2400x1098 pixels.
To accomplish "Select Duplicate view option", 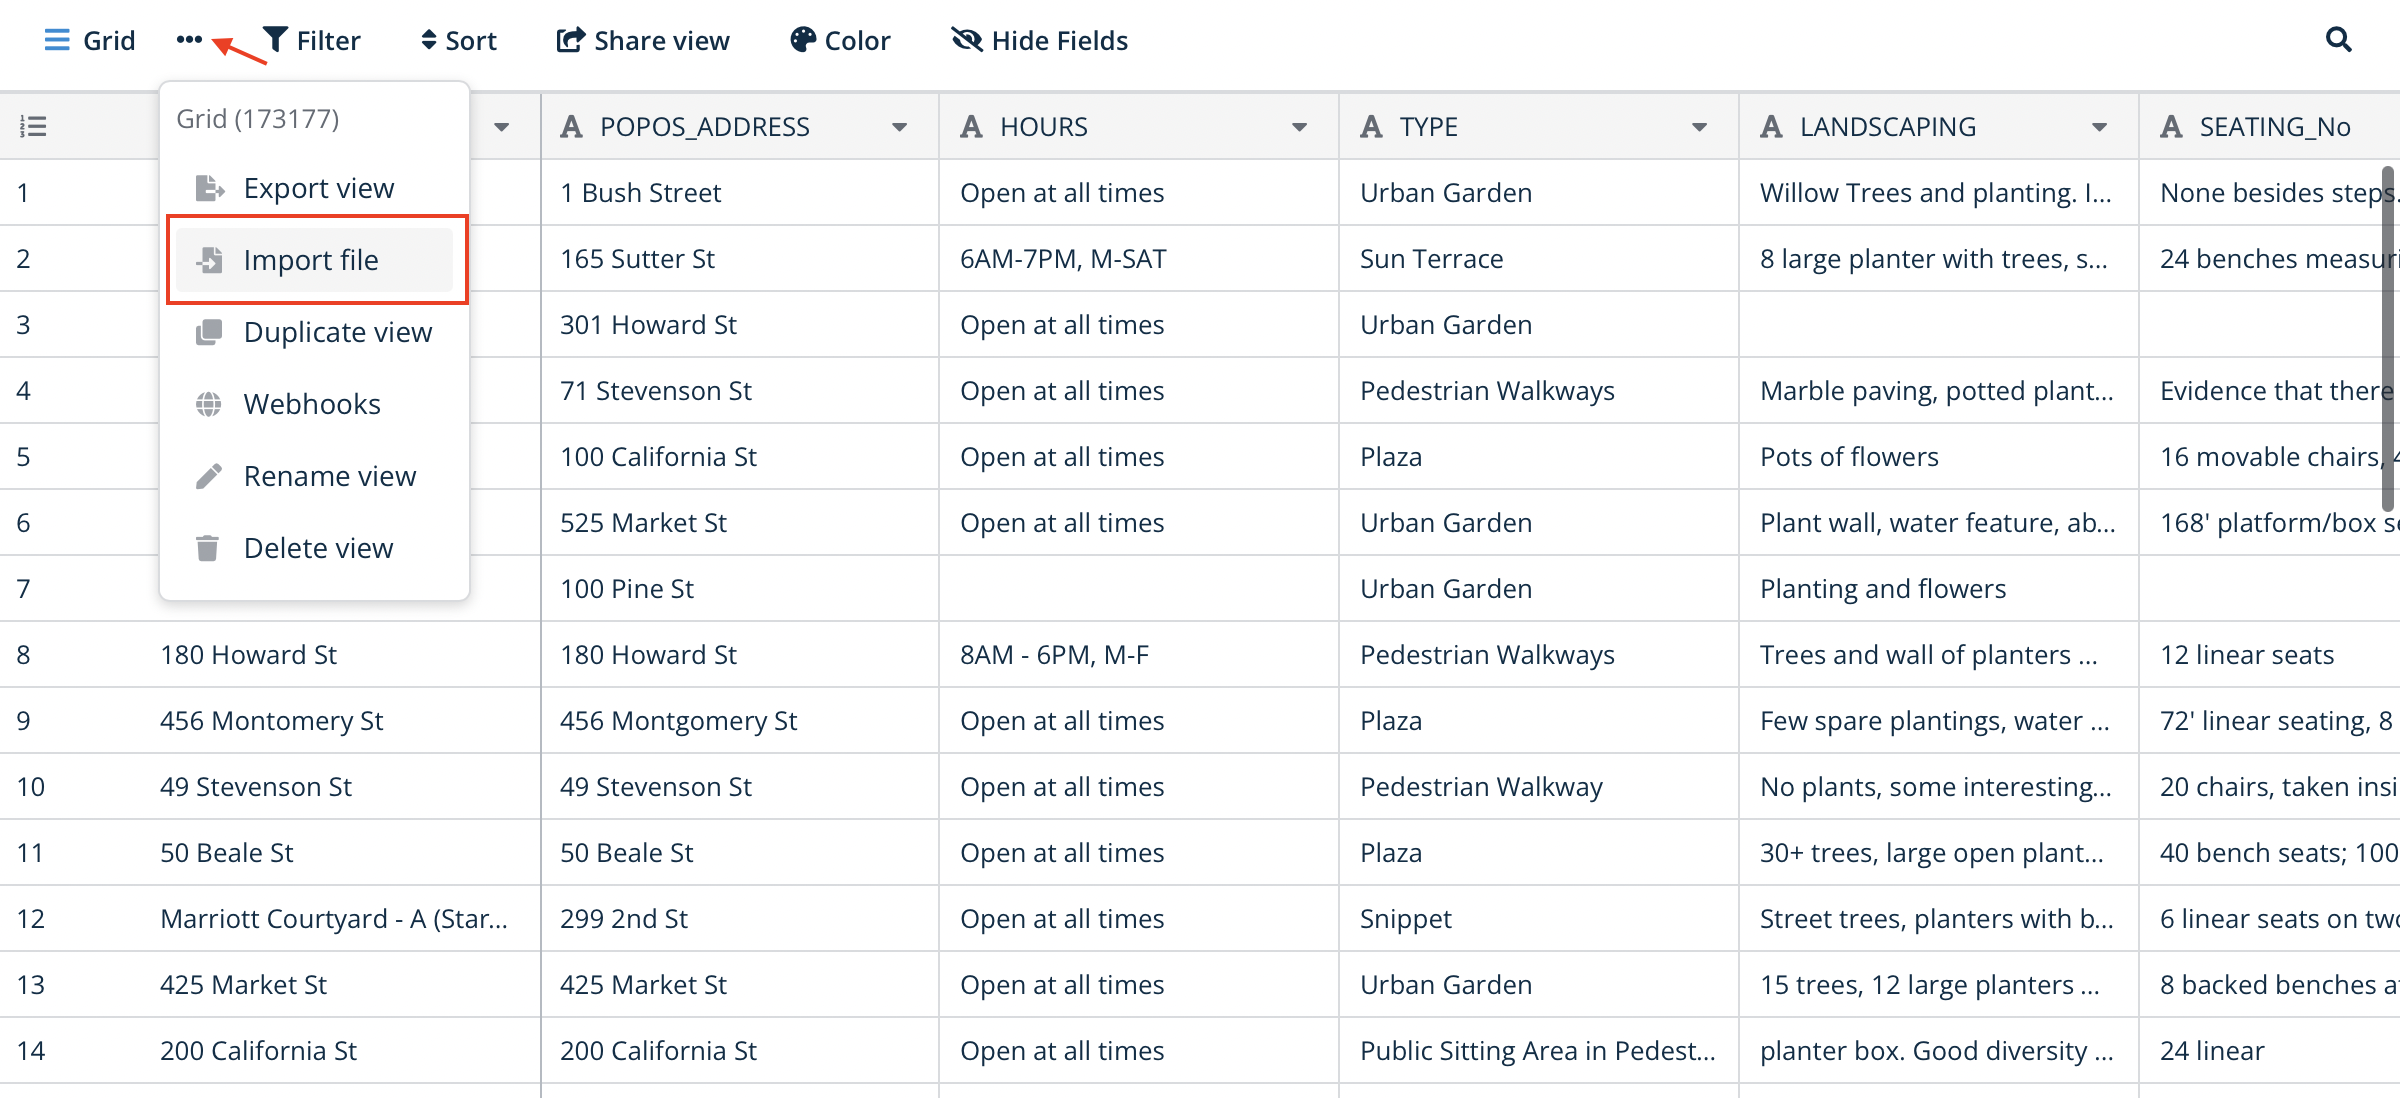I will click(337, 332).
